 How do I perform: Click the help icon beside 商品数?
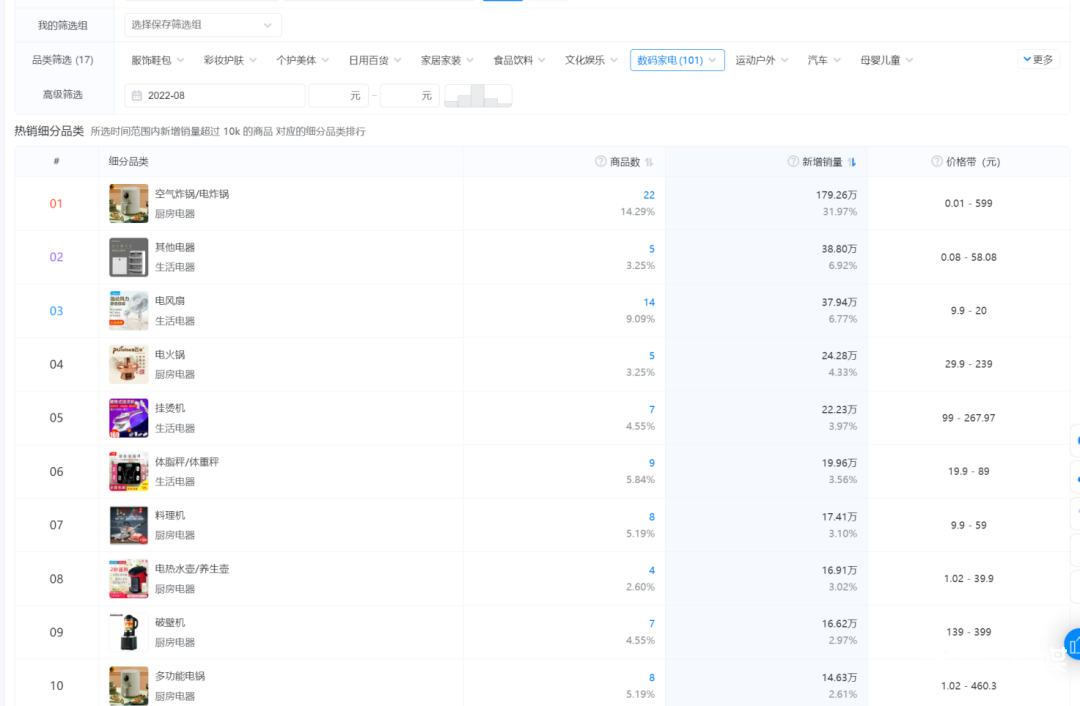[601, 162]
